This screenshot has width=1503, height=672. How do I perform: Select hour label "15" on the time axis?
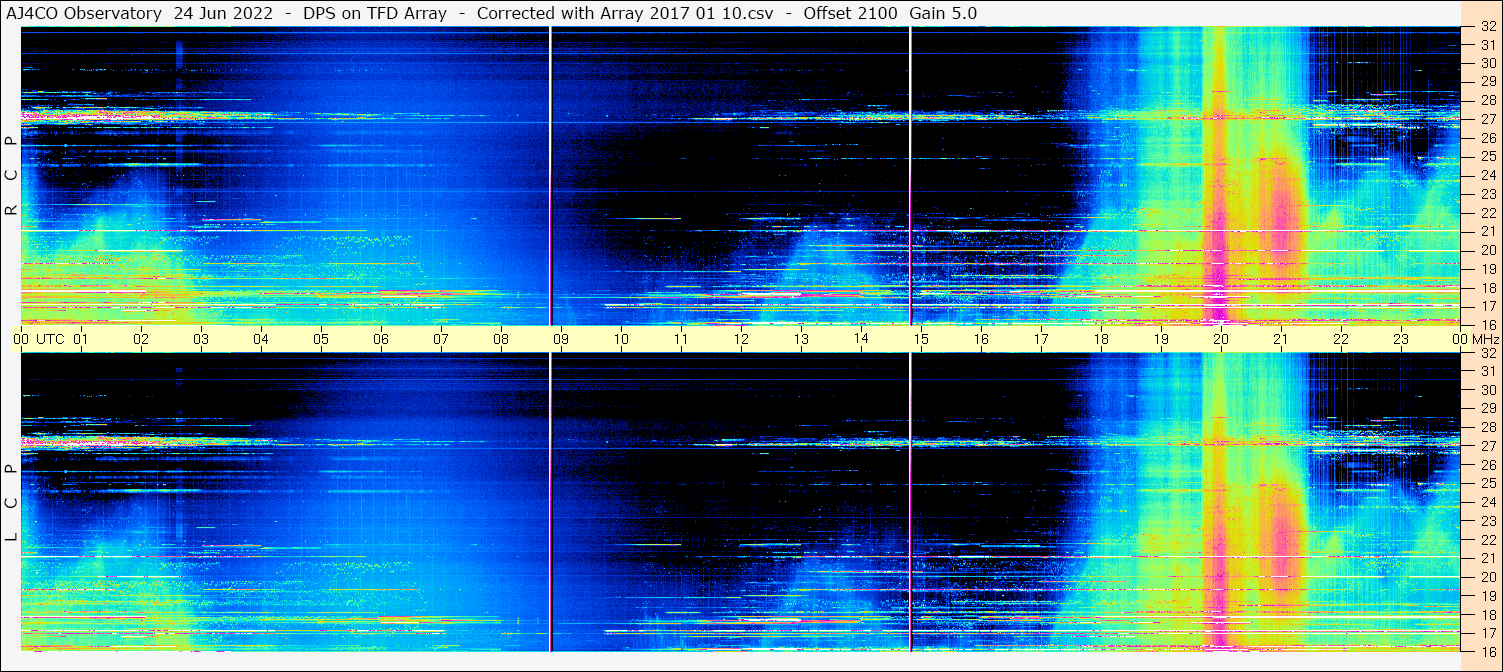coord(921,339)
